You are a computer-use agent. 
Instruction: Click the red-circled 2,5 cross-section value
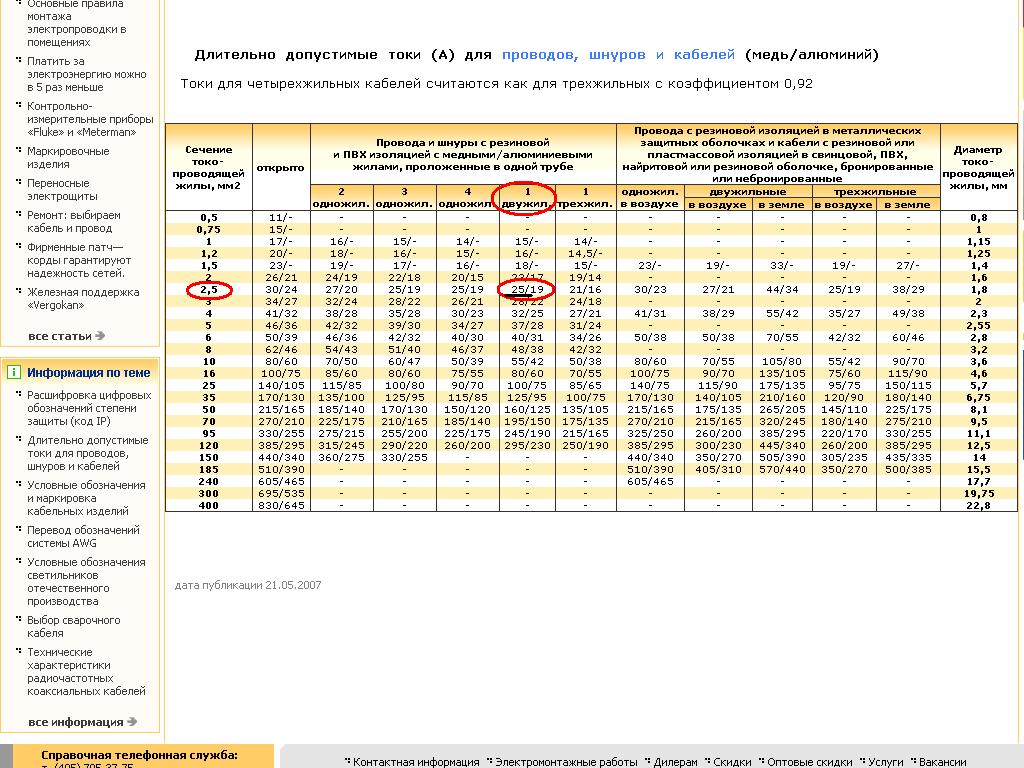[209, 289]
